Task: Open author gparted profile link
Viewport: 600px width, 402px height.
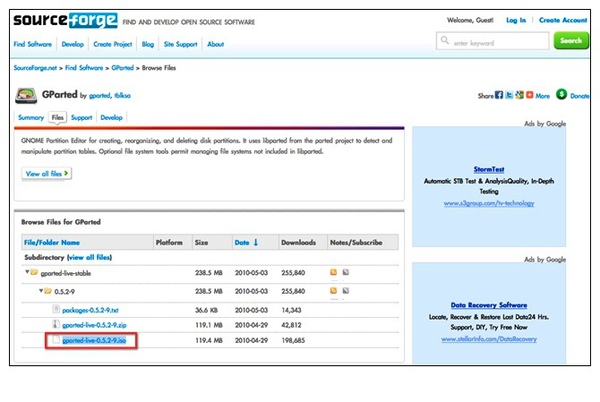Action: click(99, 96)
